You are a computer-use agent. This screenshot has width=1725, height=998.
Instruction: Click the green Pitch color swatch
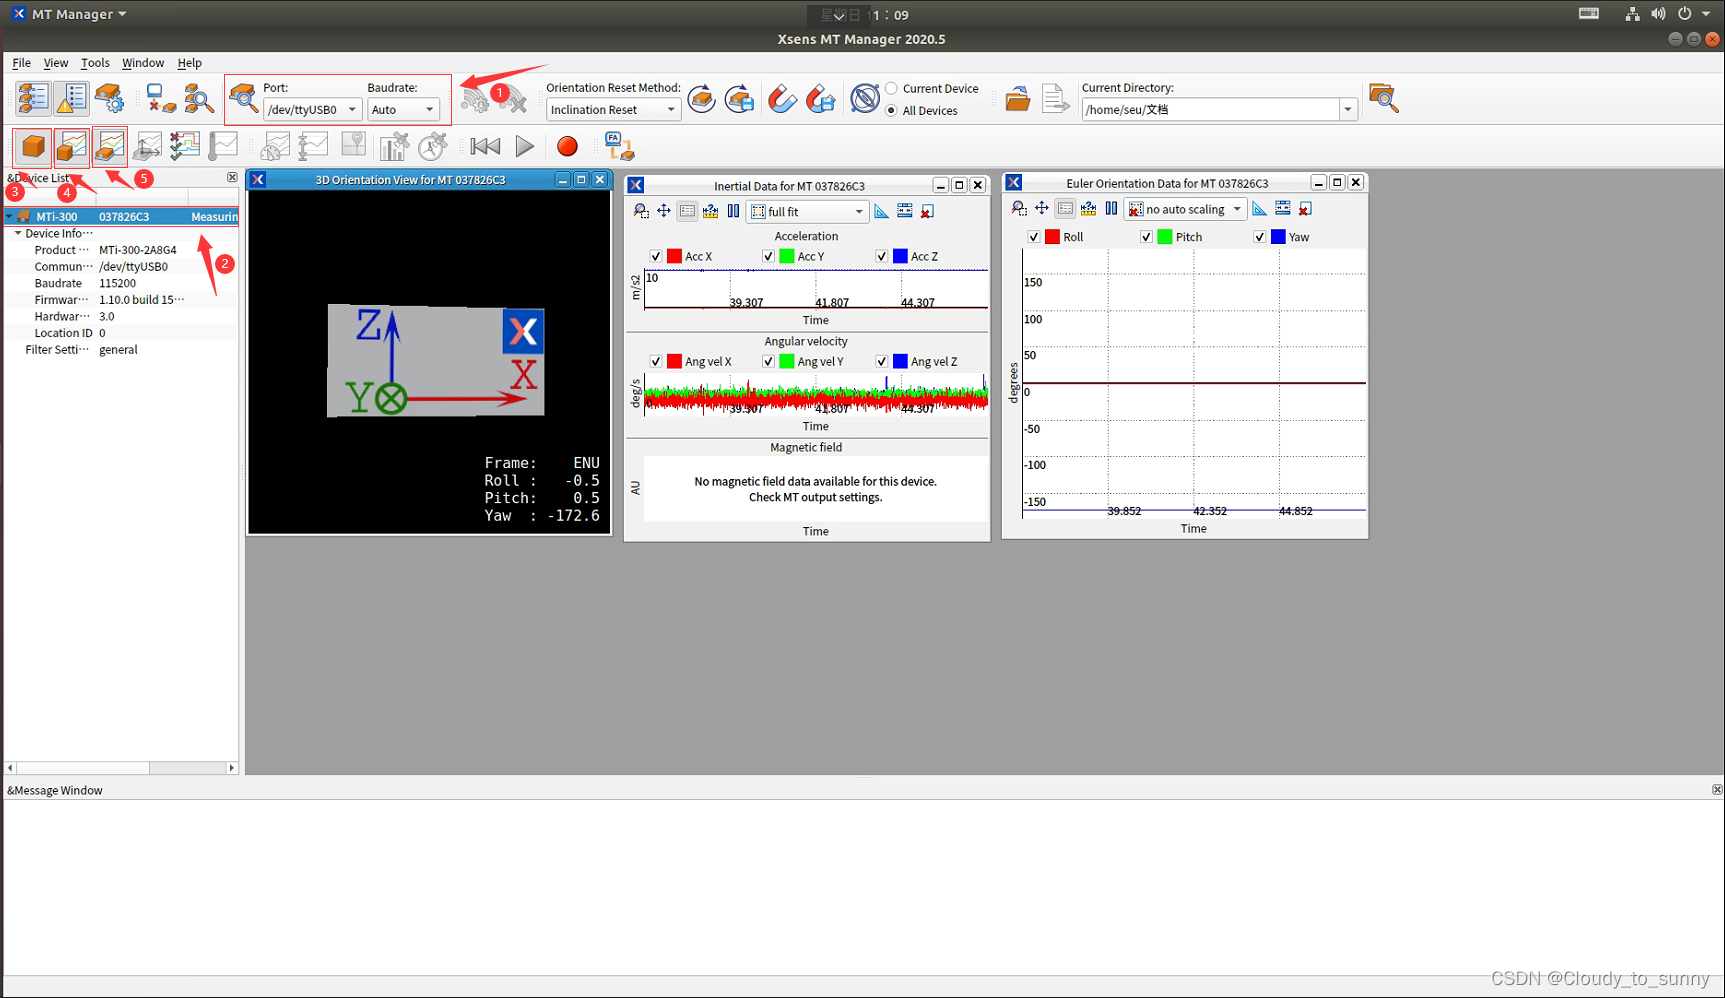(1164, 237)
